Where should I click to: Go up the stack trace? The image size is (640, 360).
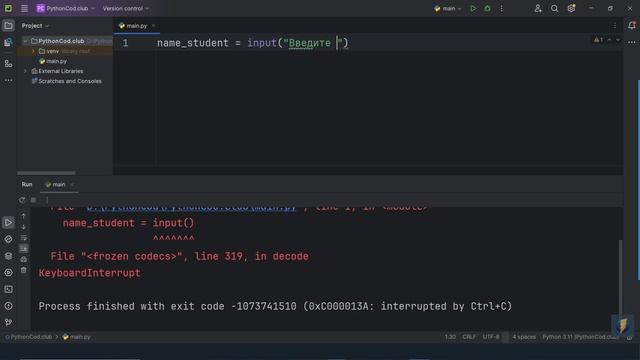click(24, 216)
